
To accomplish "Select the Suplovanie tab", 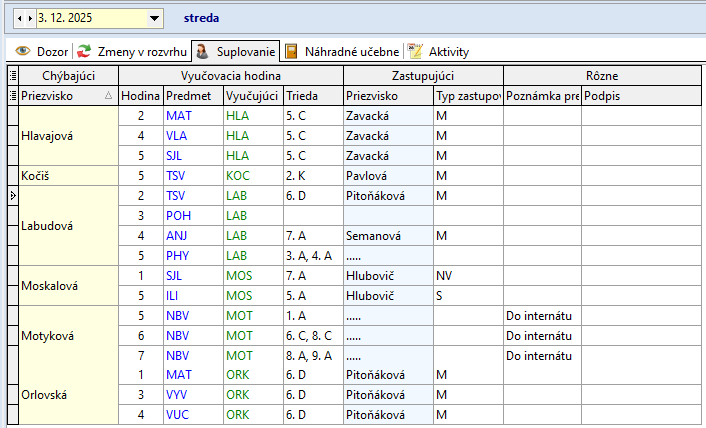I will point(236,51).
